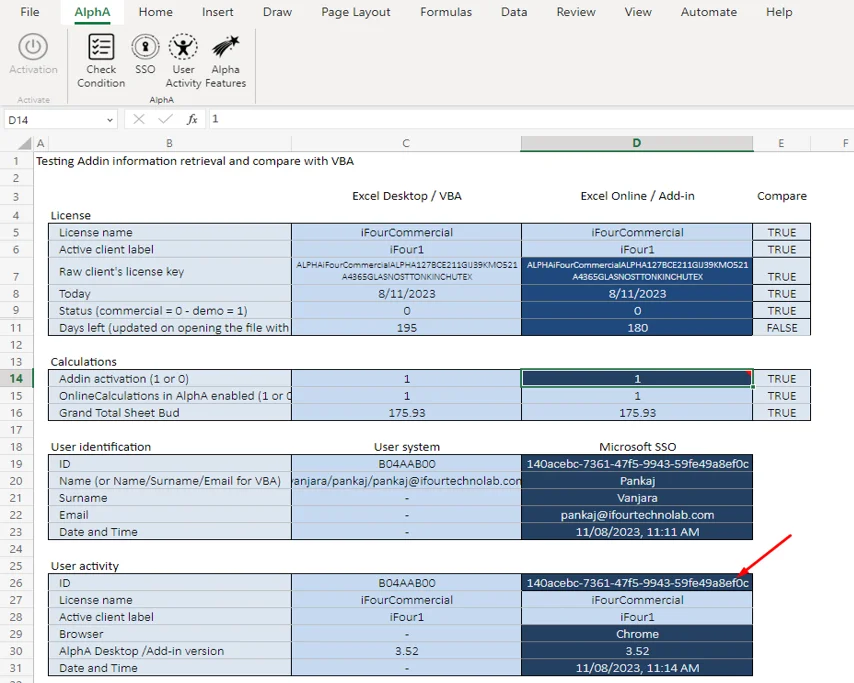Open the Help ribbon tab
Image resolution: width=854 pixels, height=683 pixels.
coord(779,12)
